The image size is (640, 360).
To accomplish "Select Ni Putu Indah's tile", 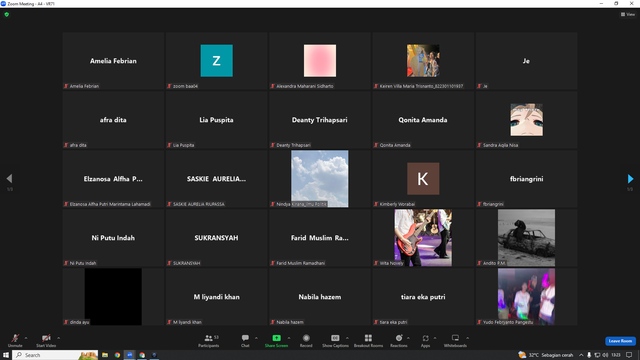I will [x=113, y=238].
